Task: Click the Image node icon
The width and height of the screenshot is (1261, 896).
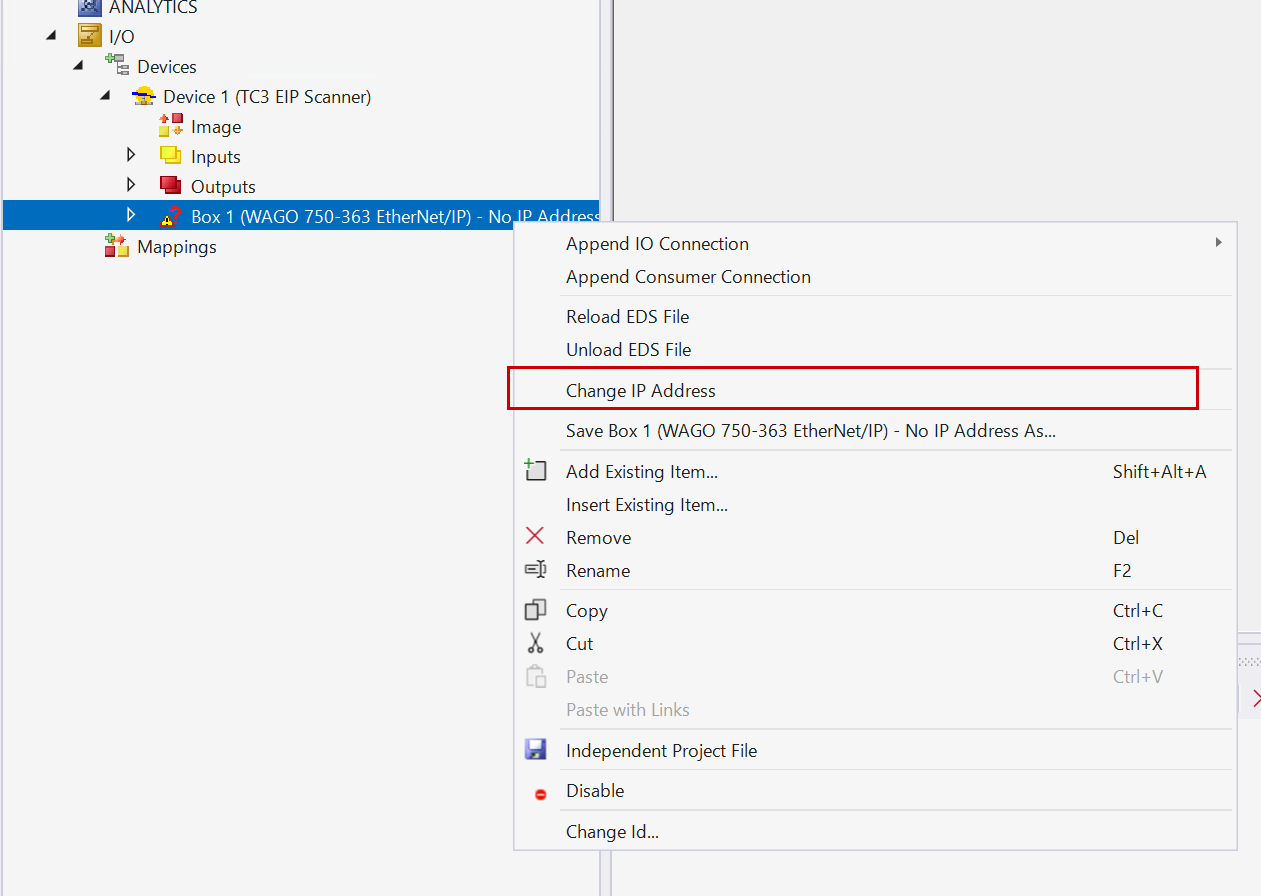Action: click(171, 127)
